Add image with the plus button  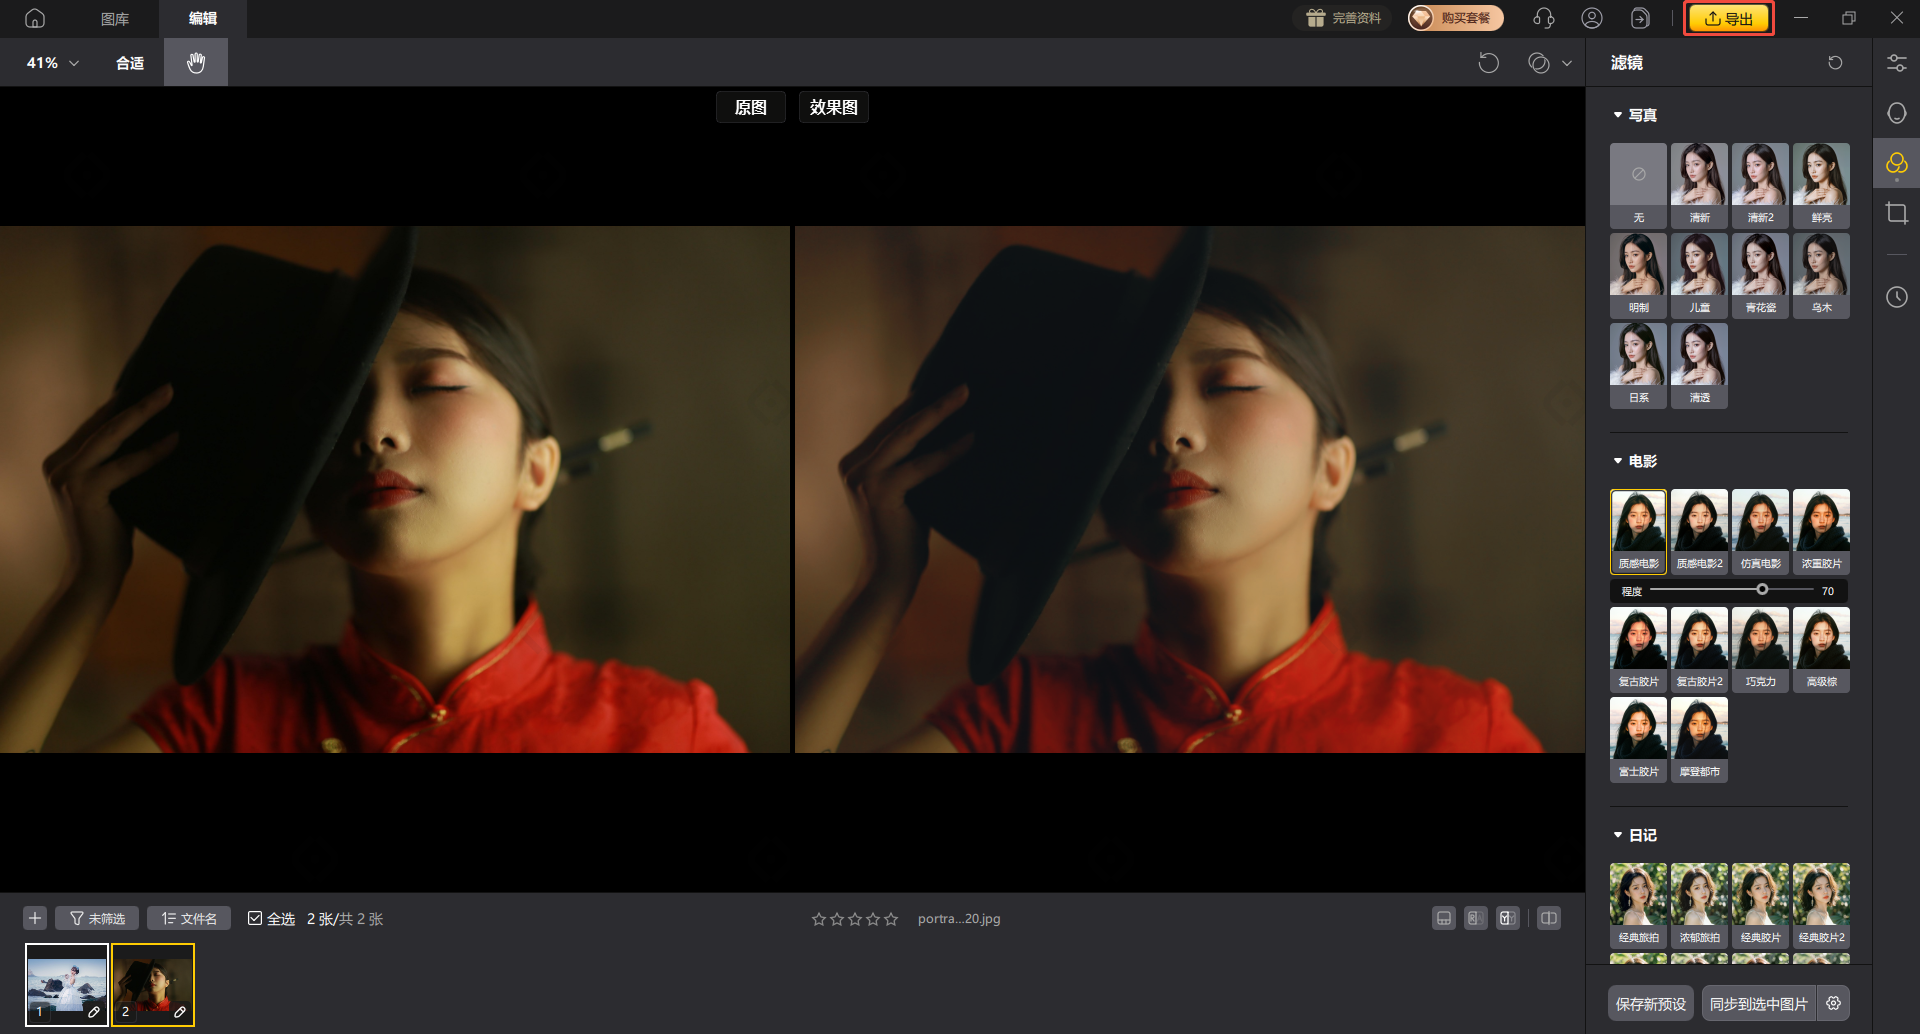[x=35, y=918]
